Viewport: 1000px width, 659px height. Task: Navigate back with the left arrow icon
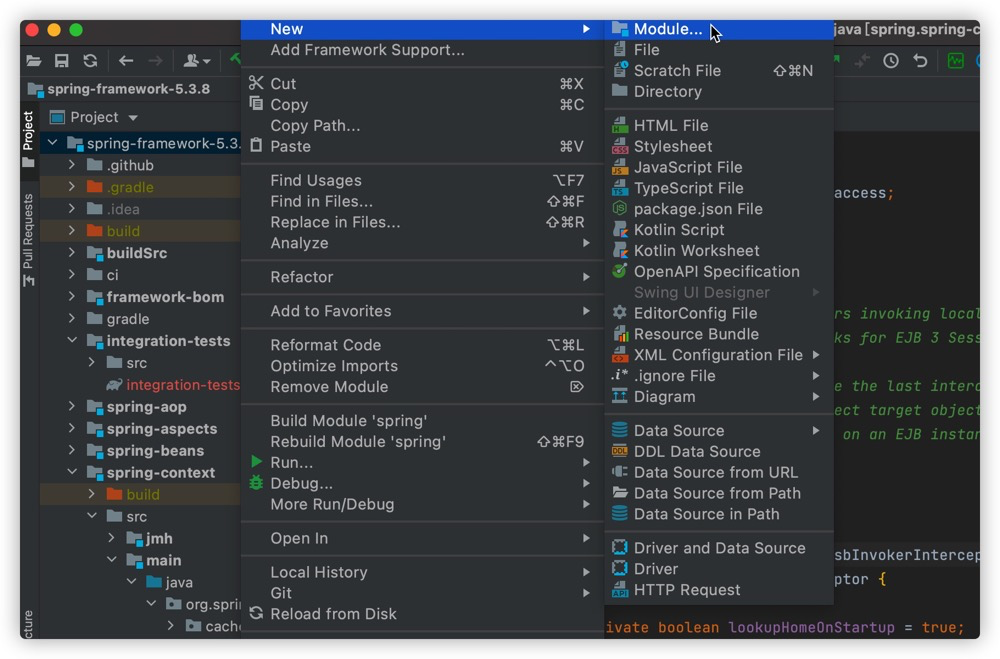click(x=126, y=61)
